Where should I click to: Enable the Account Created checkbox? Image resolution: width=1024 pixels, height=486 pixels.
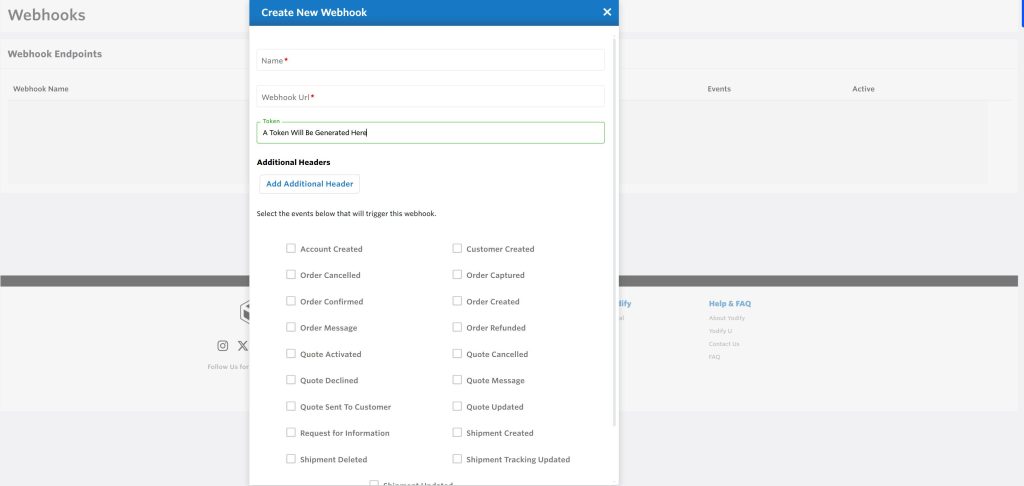pos(291,249)
